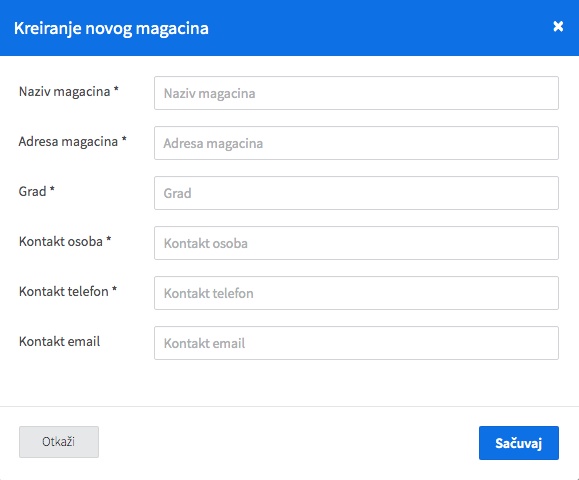Click the Adresa magacina field label
This screenshot has width=579, height=480.
click(x=68, y=141)
